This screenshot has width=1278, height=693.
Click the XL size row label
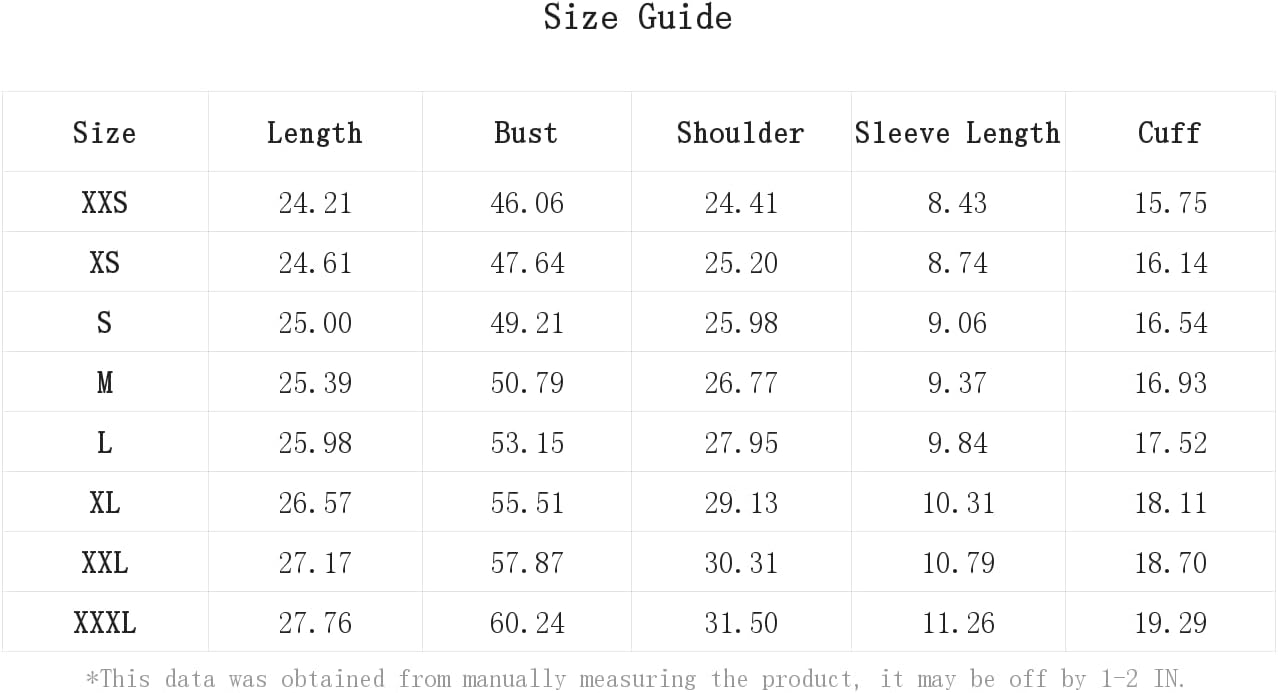pos(104,503)
